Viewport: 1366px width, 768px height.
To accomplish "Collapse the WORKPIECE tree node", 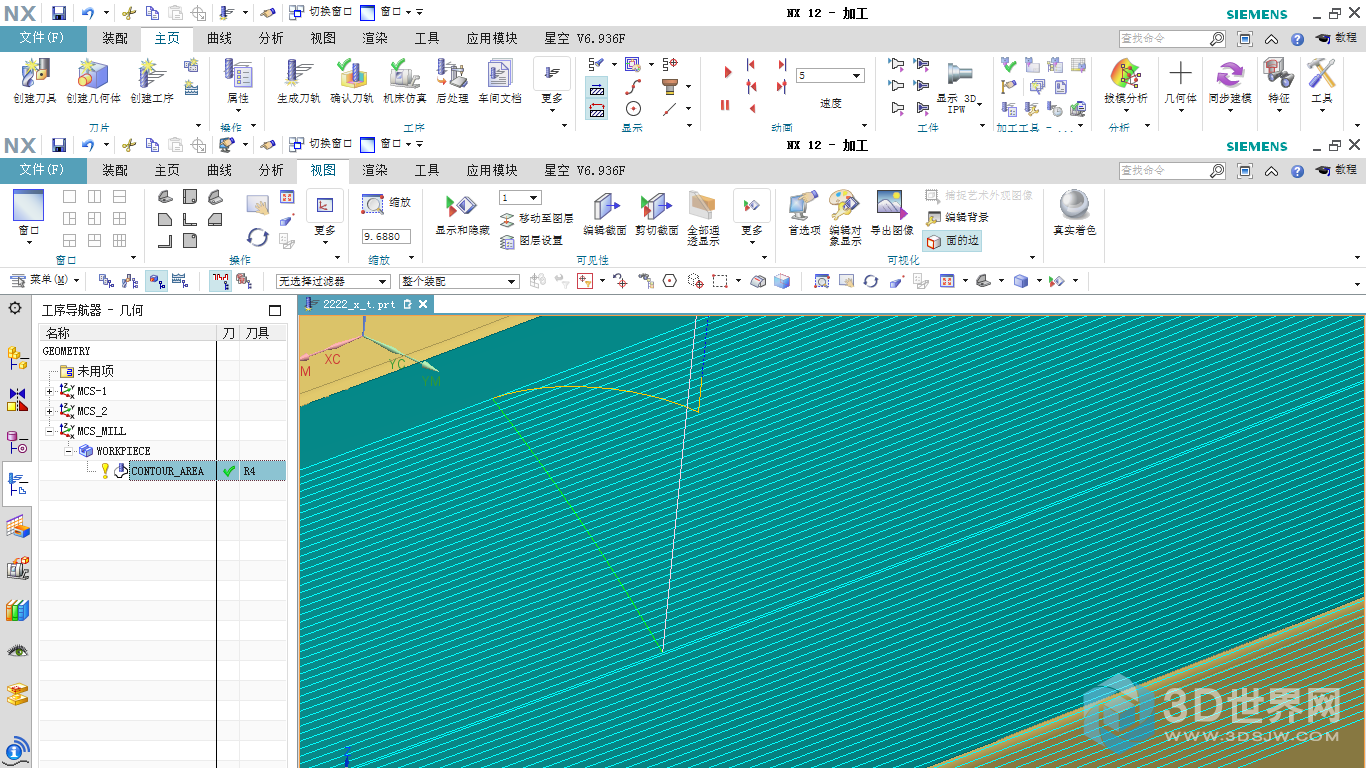I will [69, 451].
